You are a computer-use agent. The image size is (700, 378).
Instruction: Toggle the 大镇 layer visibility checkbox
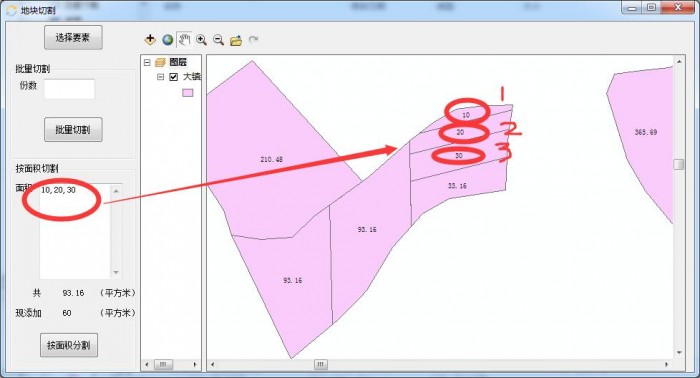[x=174, y=77]
